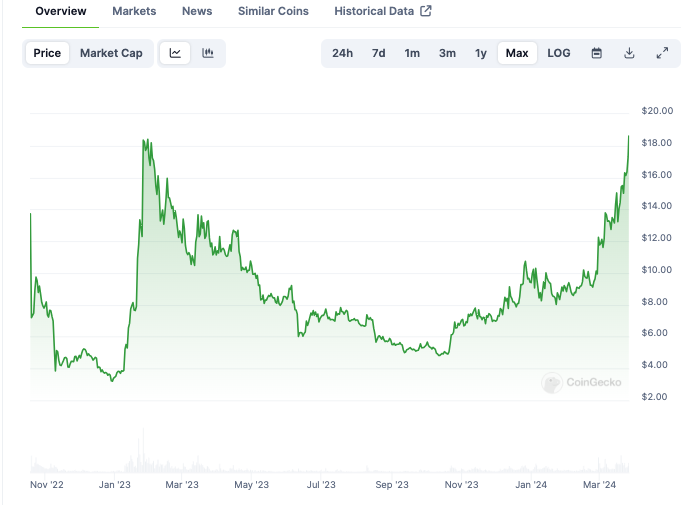The image size is (688, 505).
Task: Go to the News tab
Action: [197, 11]
